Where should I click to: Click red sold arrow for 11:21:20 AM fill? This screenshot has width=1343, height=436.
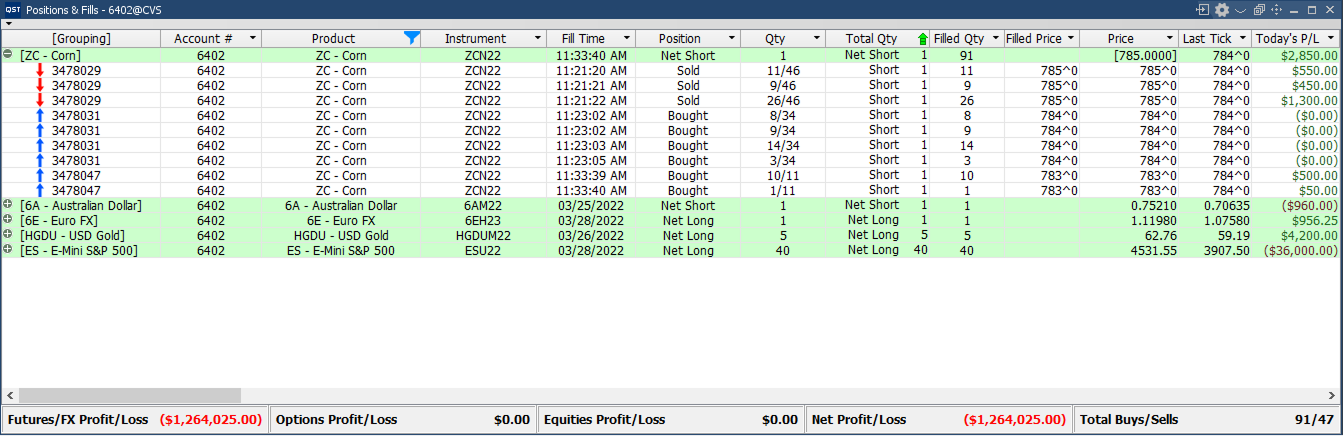click(x=39, y=71)
